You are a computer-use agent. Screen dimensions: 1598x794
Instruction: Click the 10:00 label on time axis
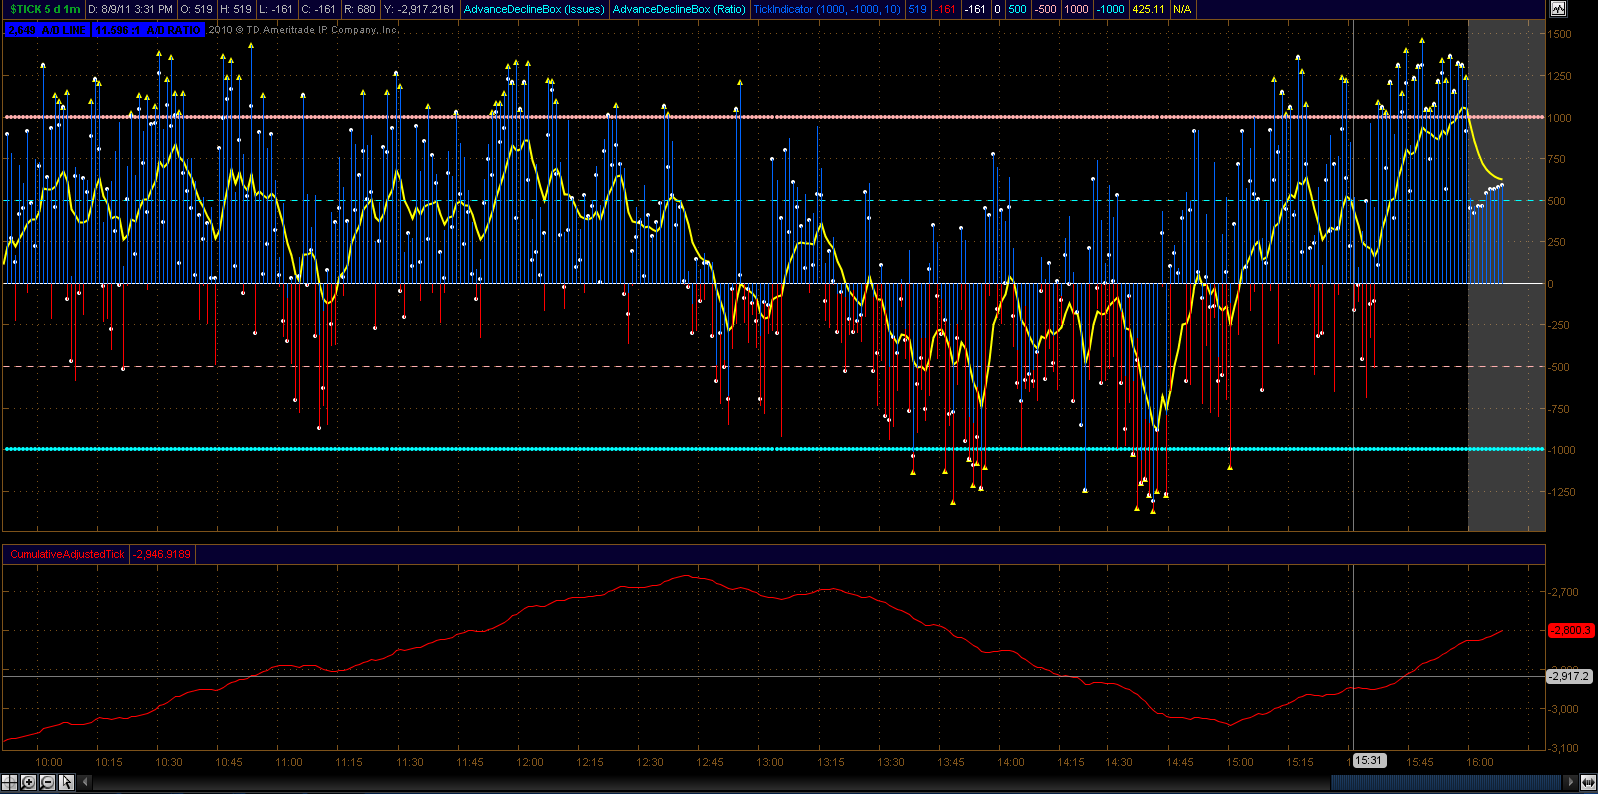coord(49,762)
